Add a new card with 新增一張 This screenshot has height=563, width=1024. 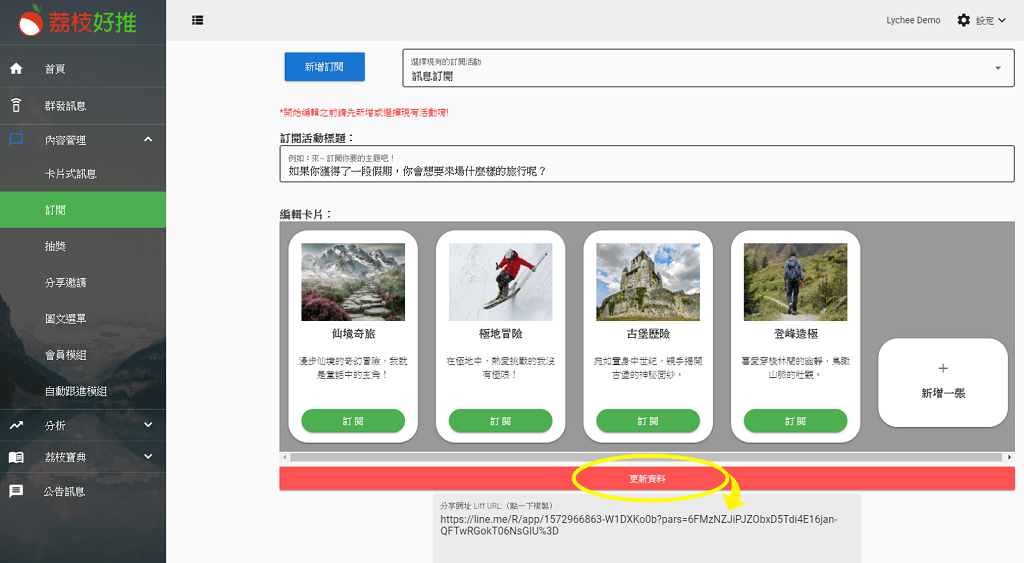pyautogui.click(x=942, y=383)
